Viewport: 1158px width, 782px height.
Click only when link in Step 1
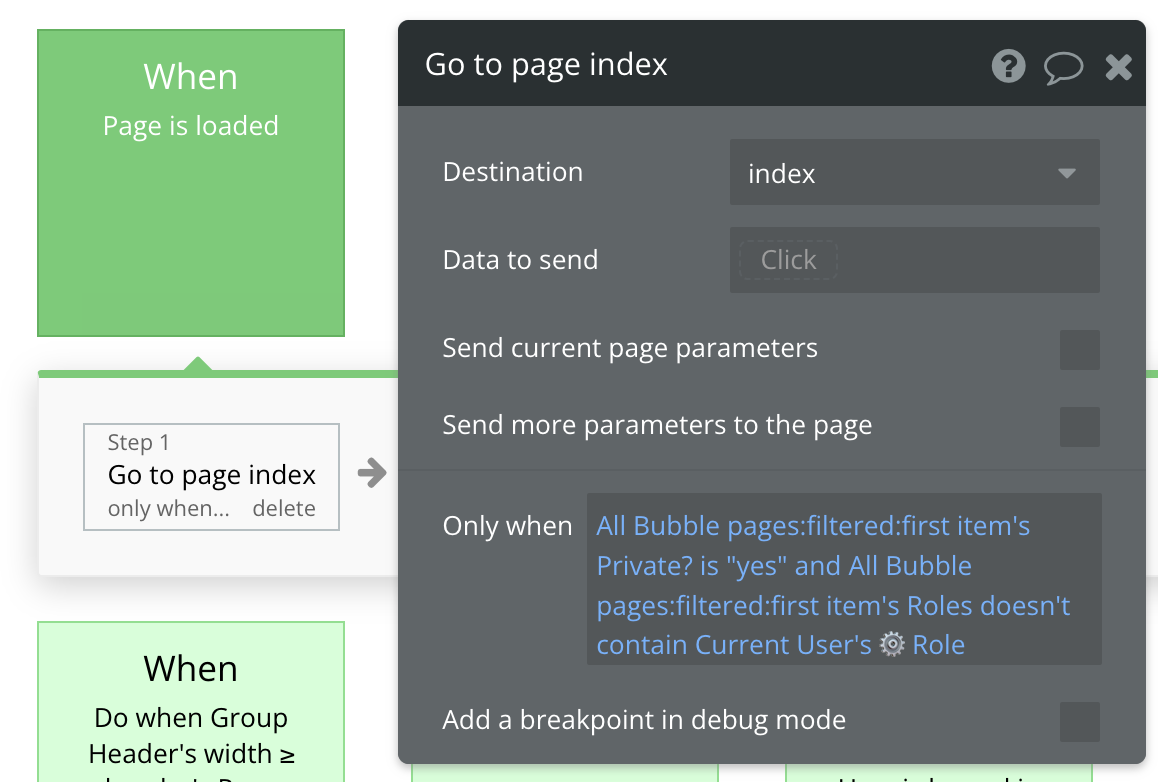[x=168, y=509]
